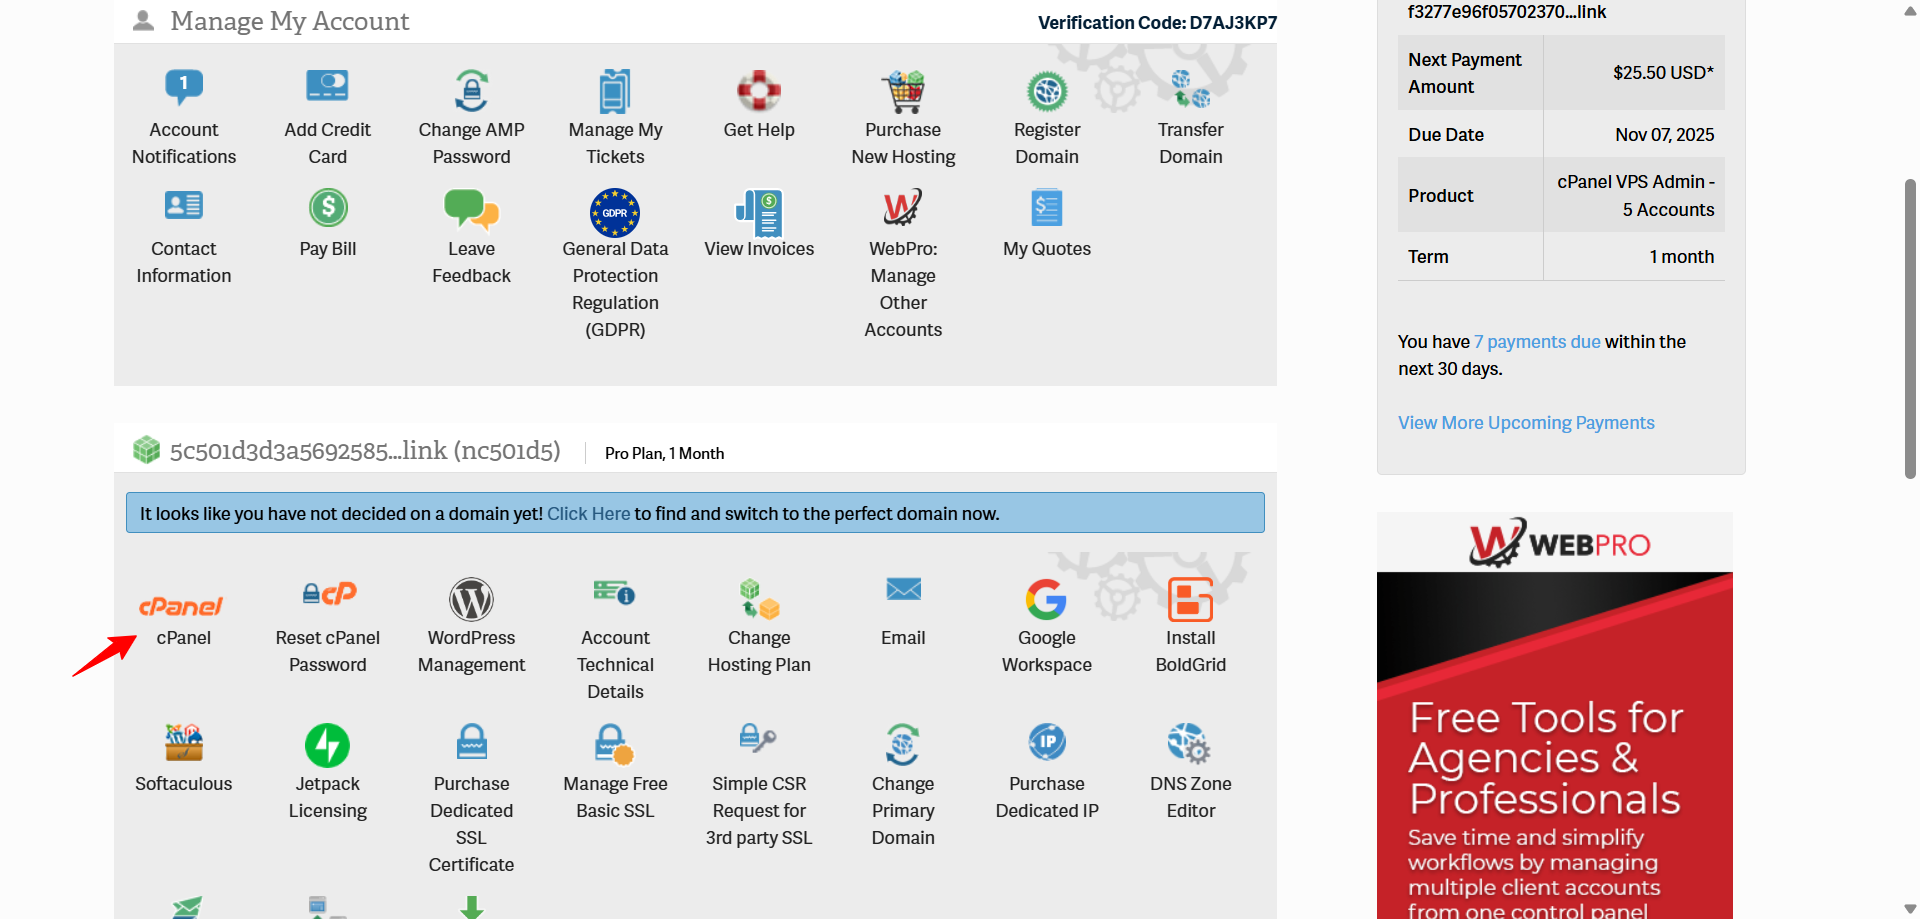Click the 5c501d3d3a5692585...link account heading
The height and width of the screenshot is (919, 1920).
pos(365,451)
